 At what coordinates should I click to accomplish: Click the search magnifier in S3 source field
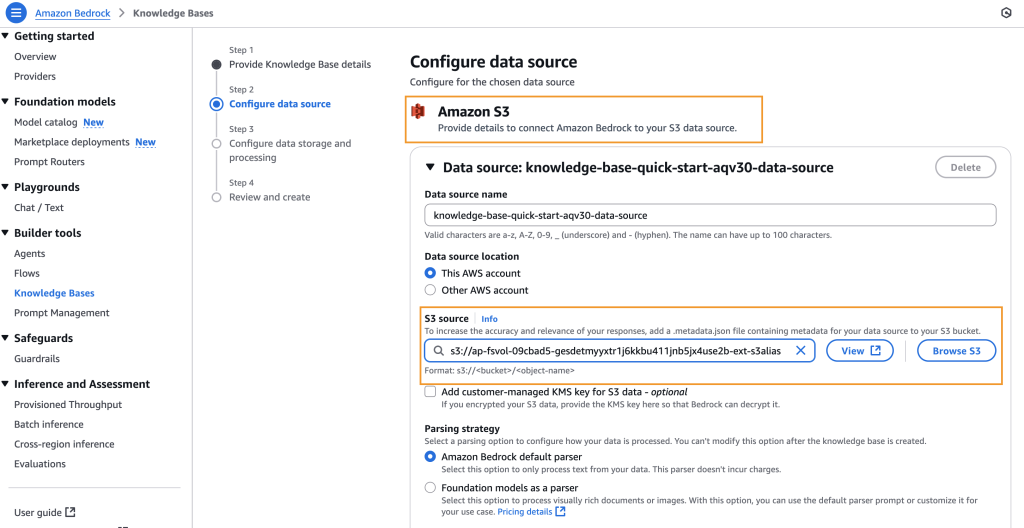pyautogui.click(x=438, y=351)
